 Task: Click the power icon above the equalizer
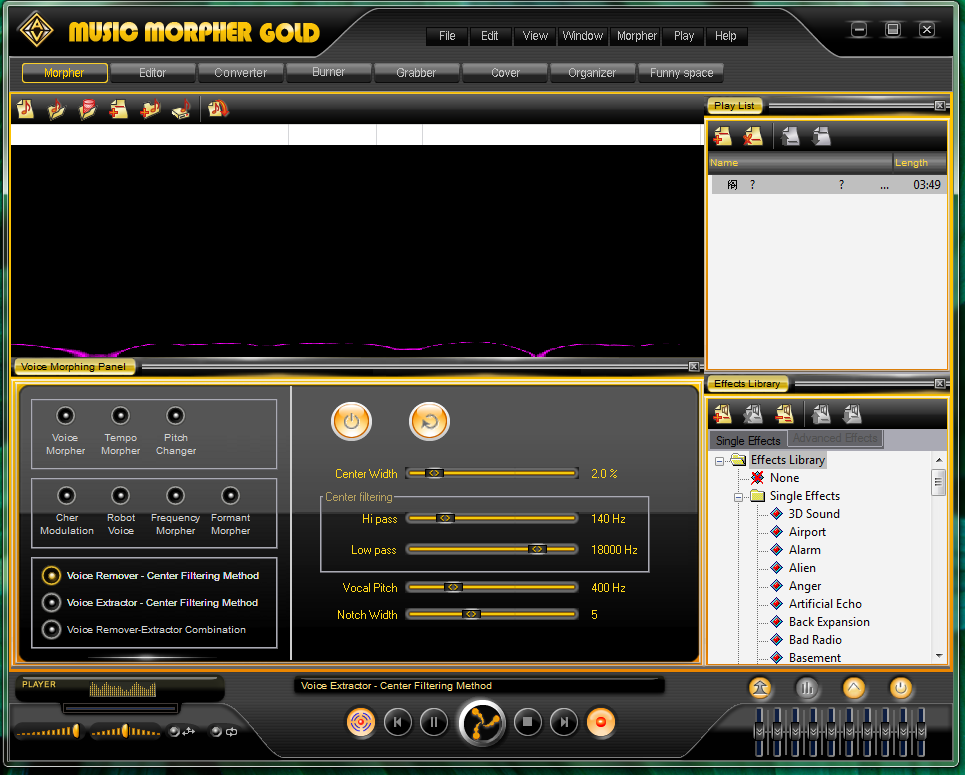pos(901,688)
